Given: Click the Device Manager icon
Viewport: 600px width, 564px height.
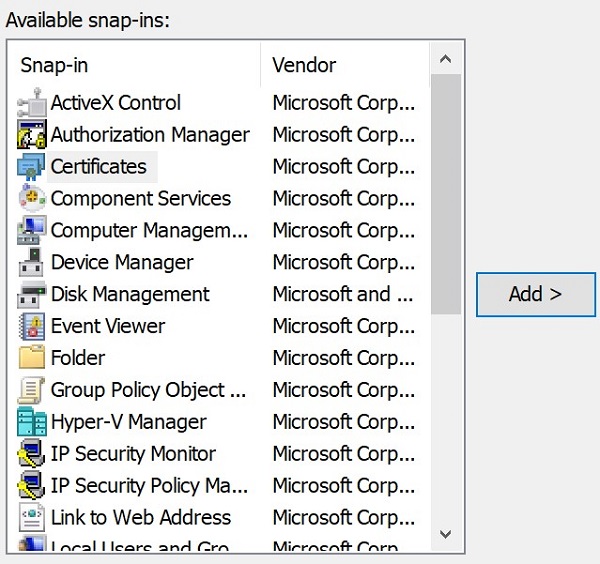Looking at the screenshot, I should (x=32, y=262).
